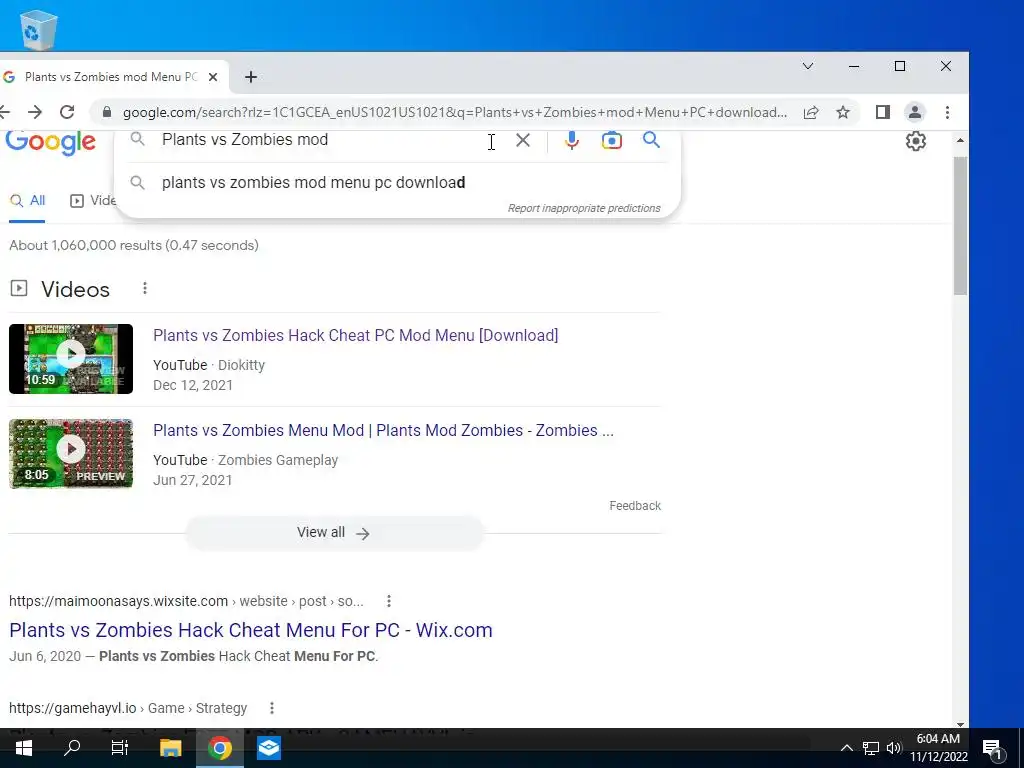The image size is (1024, 768).
Task: View site information via the lock icon
Action: (107, 112)
